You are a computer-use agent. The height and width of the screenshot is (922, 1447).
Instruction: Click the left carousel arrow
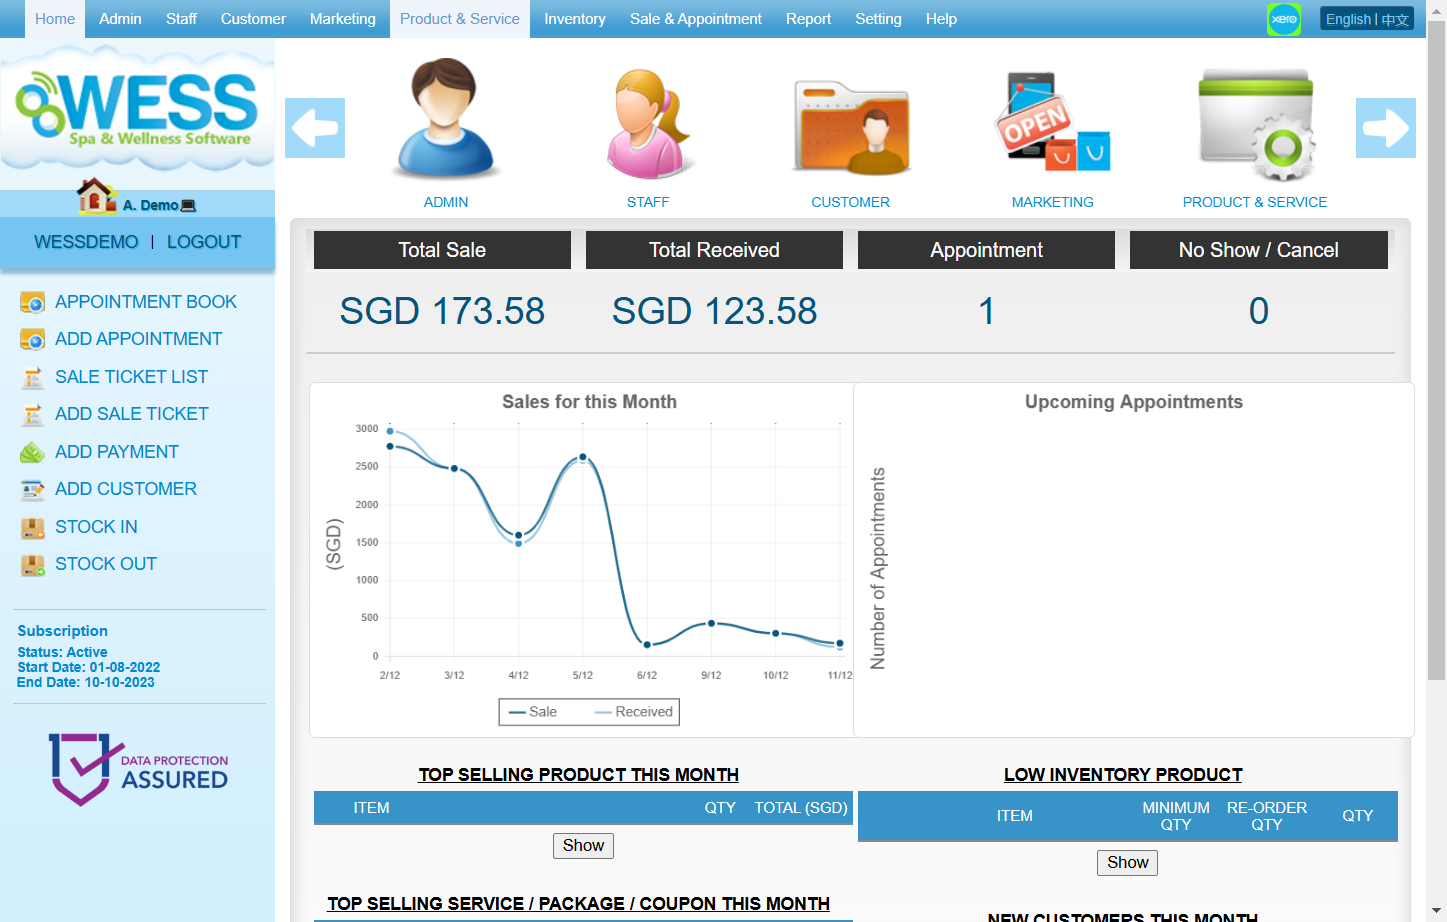315,128
